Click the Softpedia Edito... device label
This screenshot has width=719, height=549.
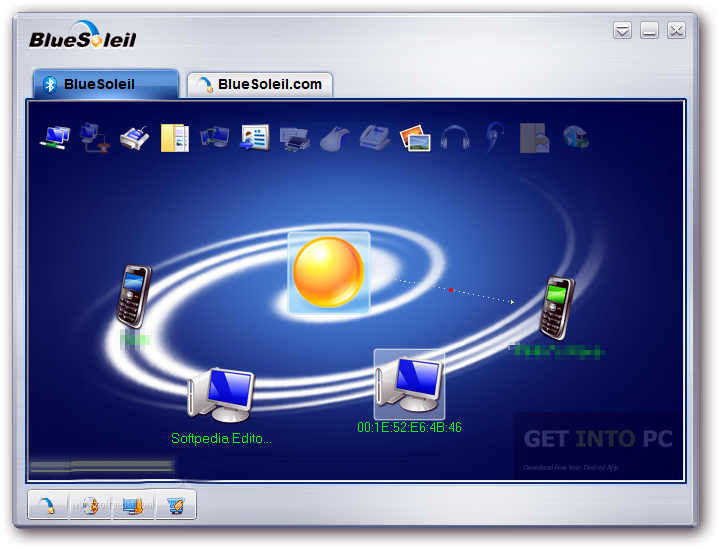click(x=221, y=438)
